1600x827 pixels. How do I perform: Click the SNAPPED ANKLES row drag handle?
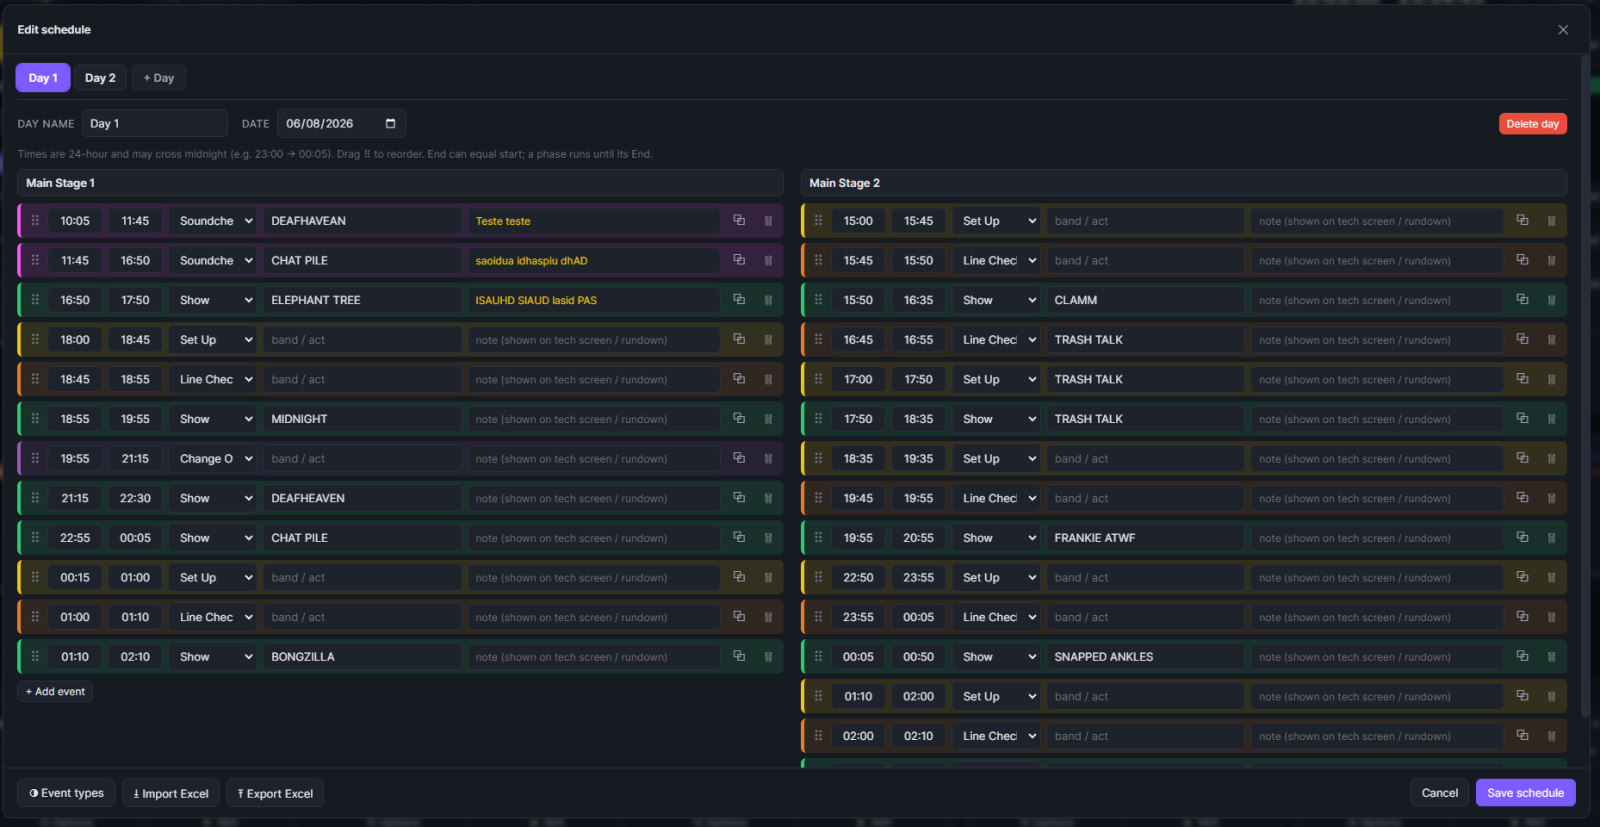(x=818, y=657)
